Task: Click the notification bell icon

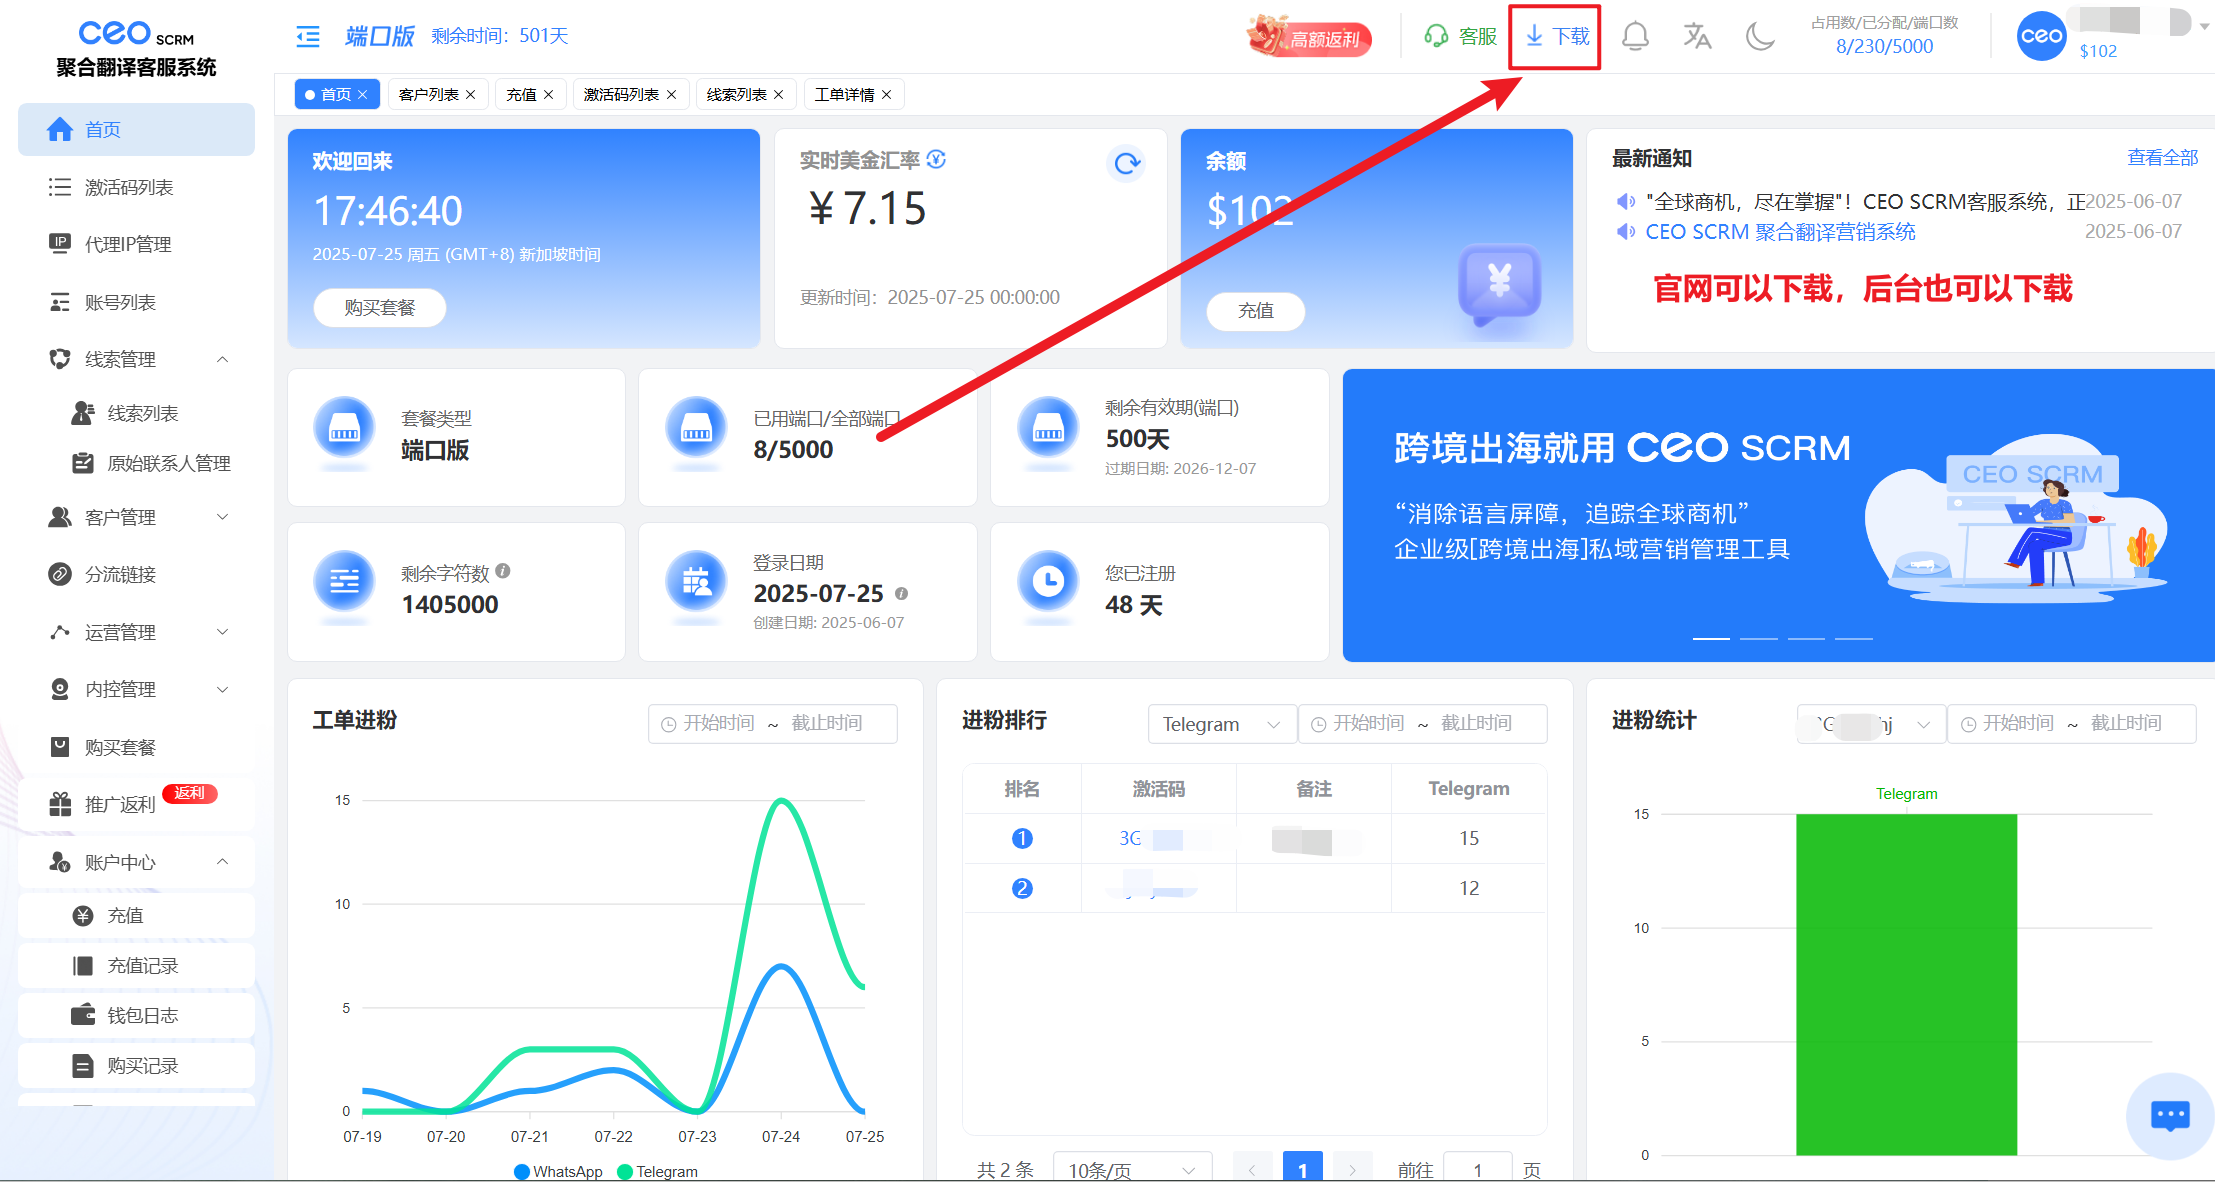Action: click(x=1635, y=37)
